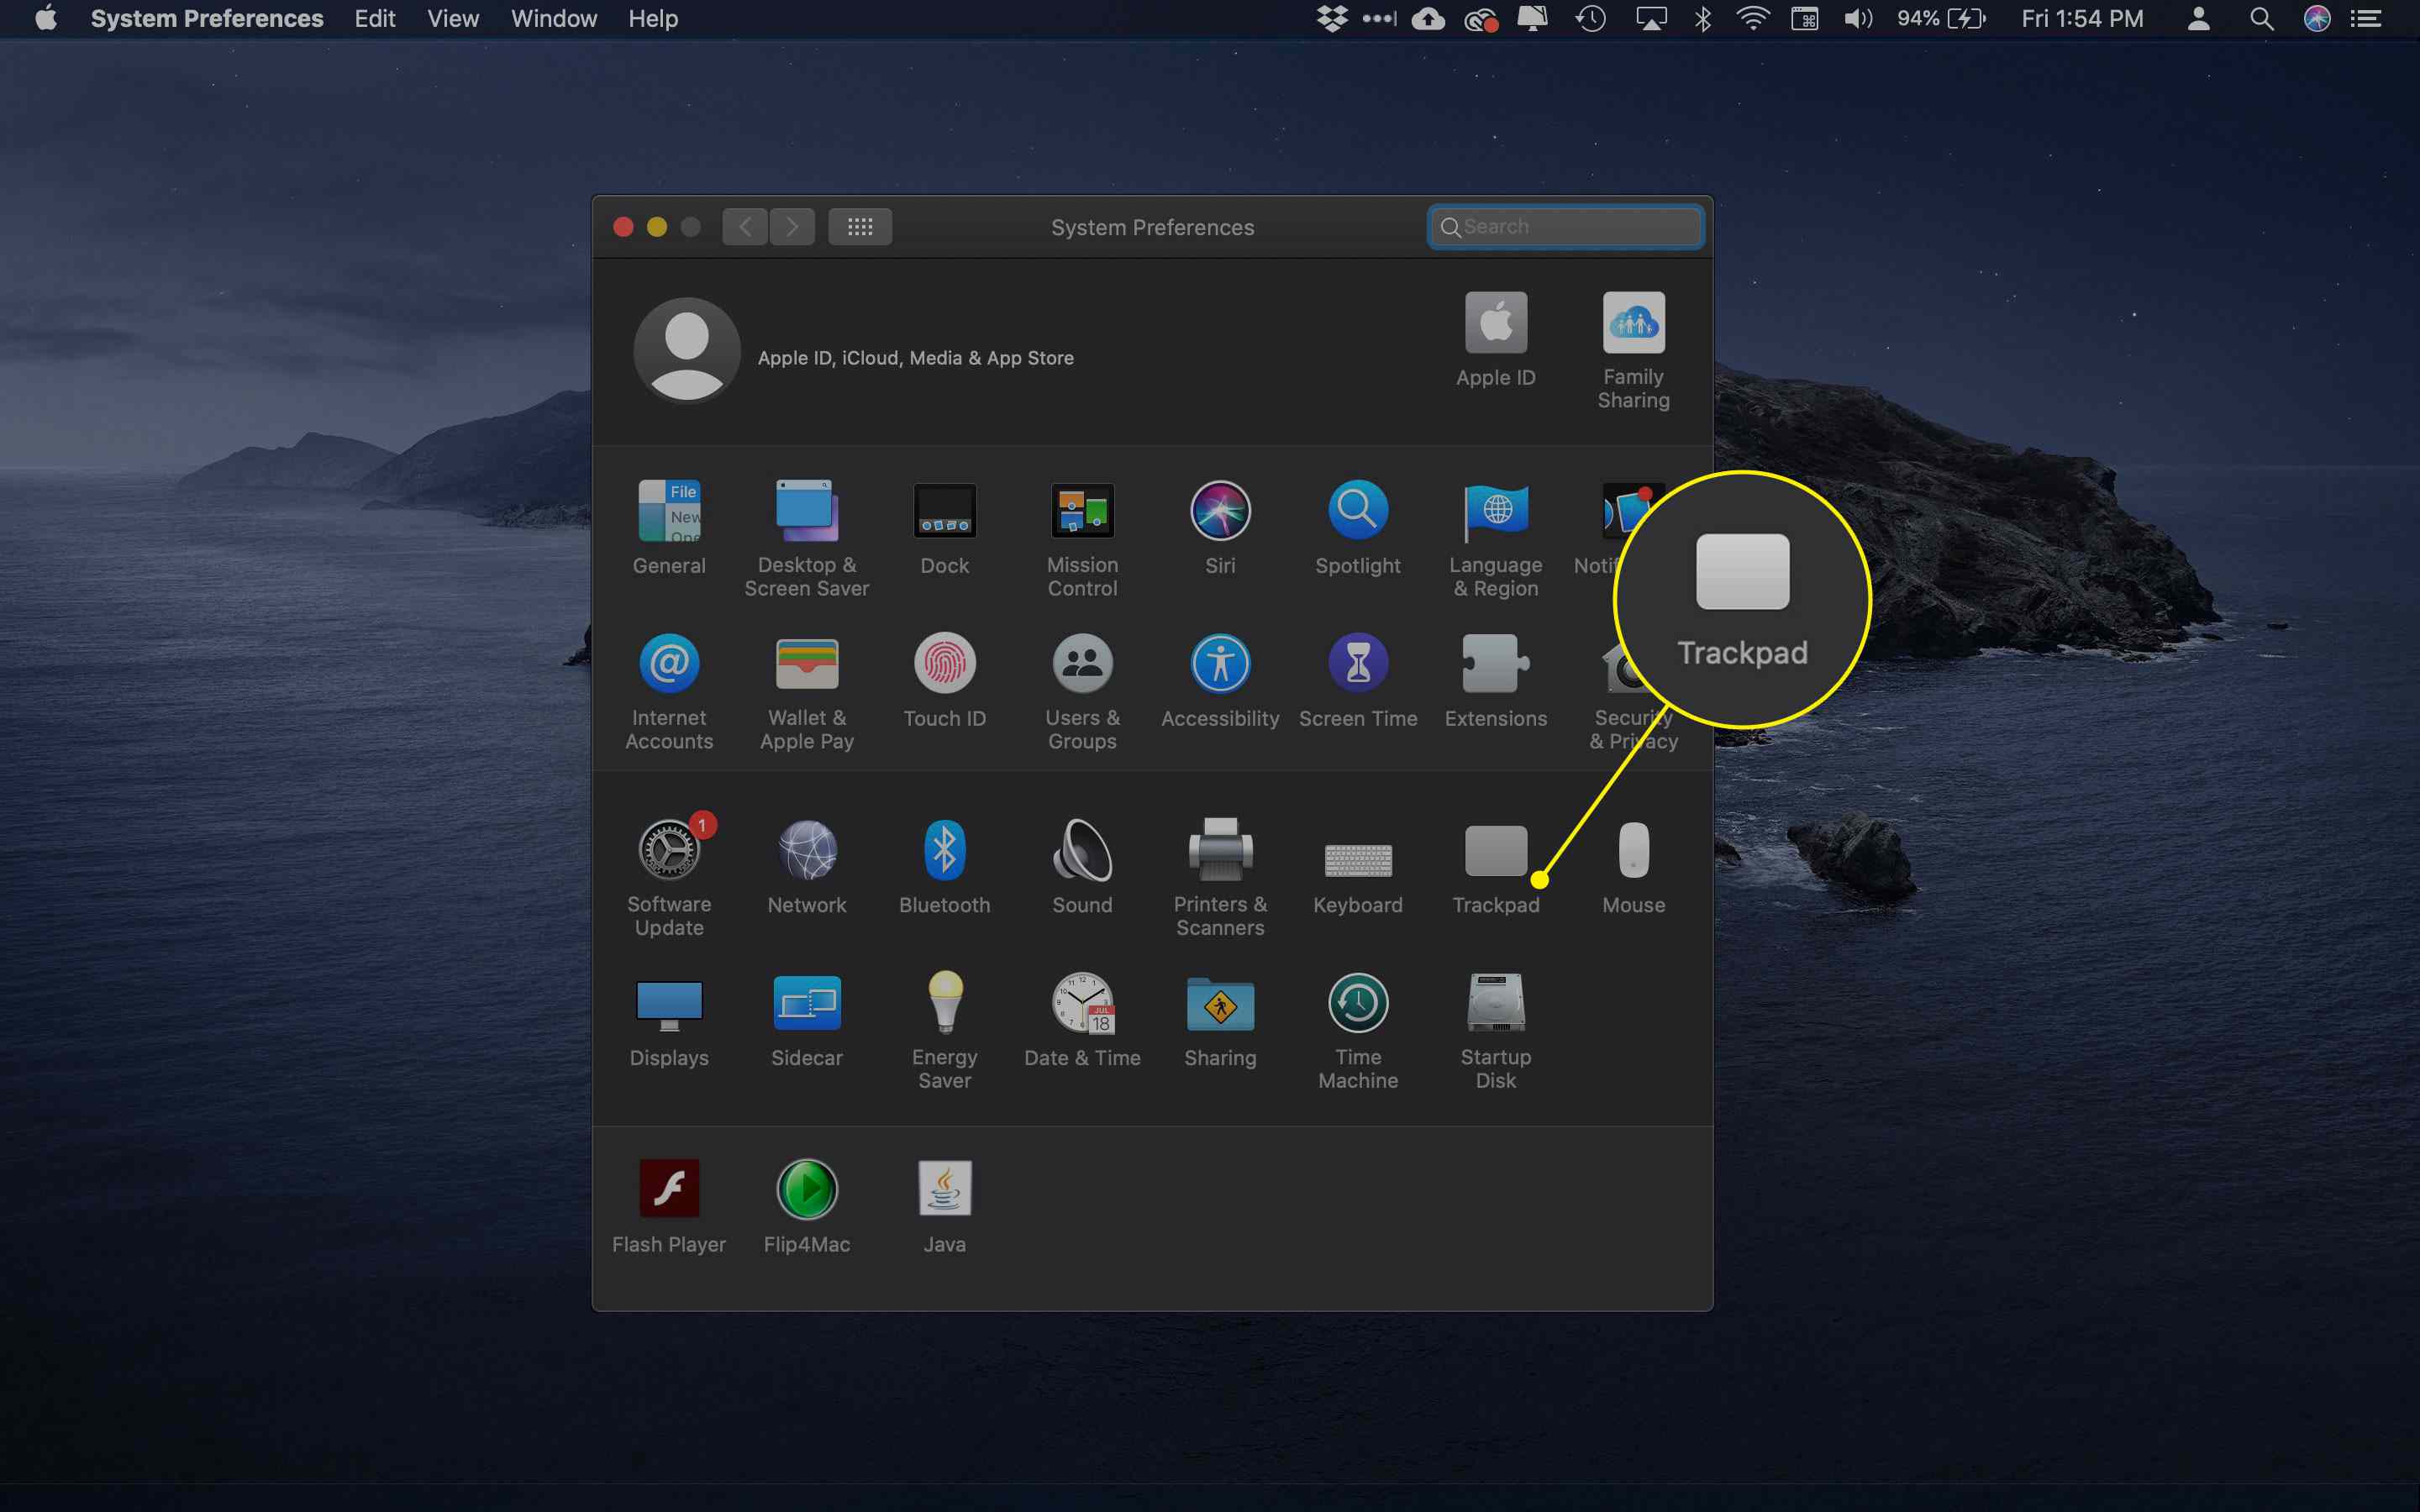
Task: Click the grid view toggle button
Action: click(860, 227)
